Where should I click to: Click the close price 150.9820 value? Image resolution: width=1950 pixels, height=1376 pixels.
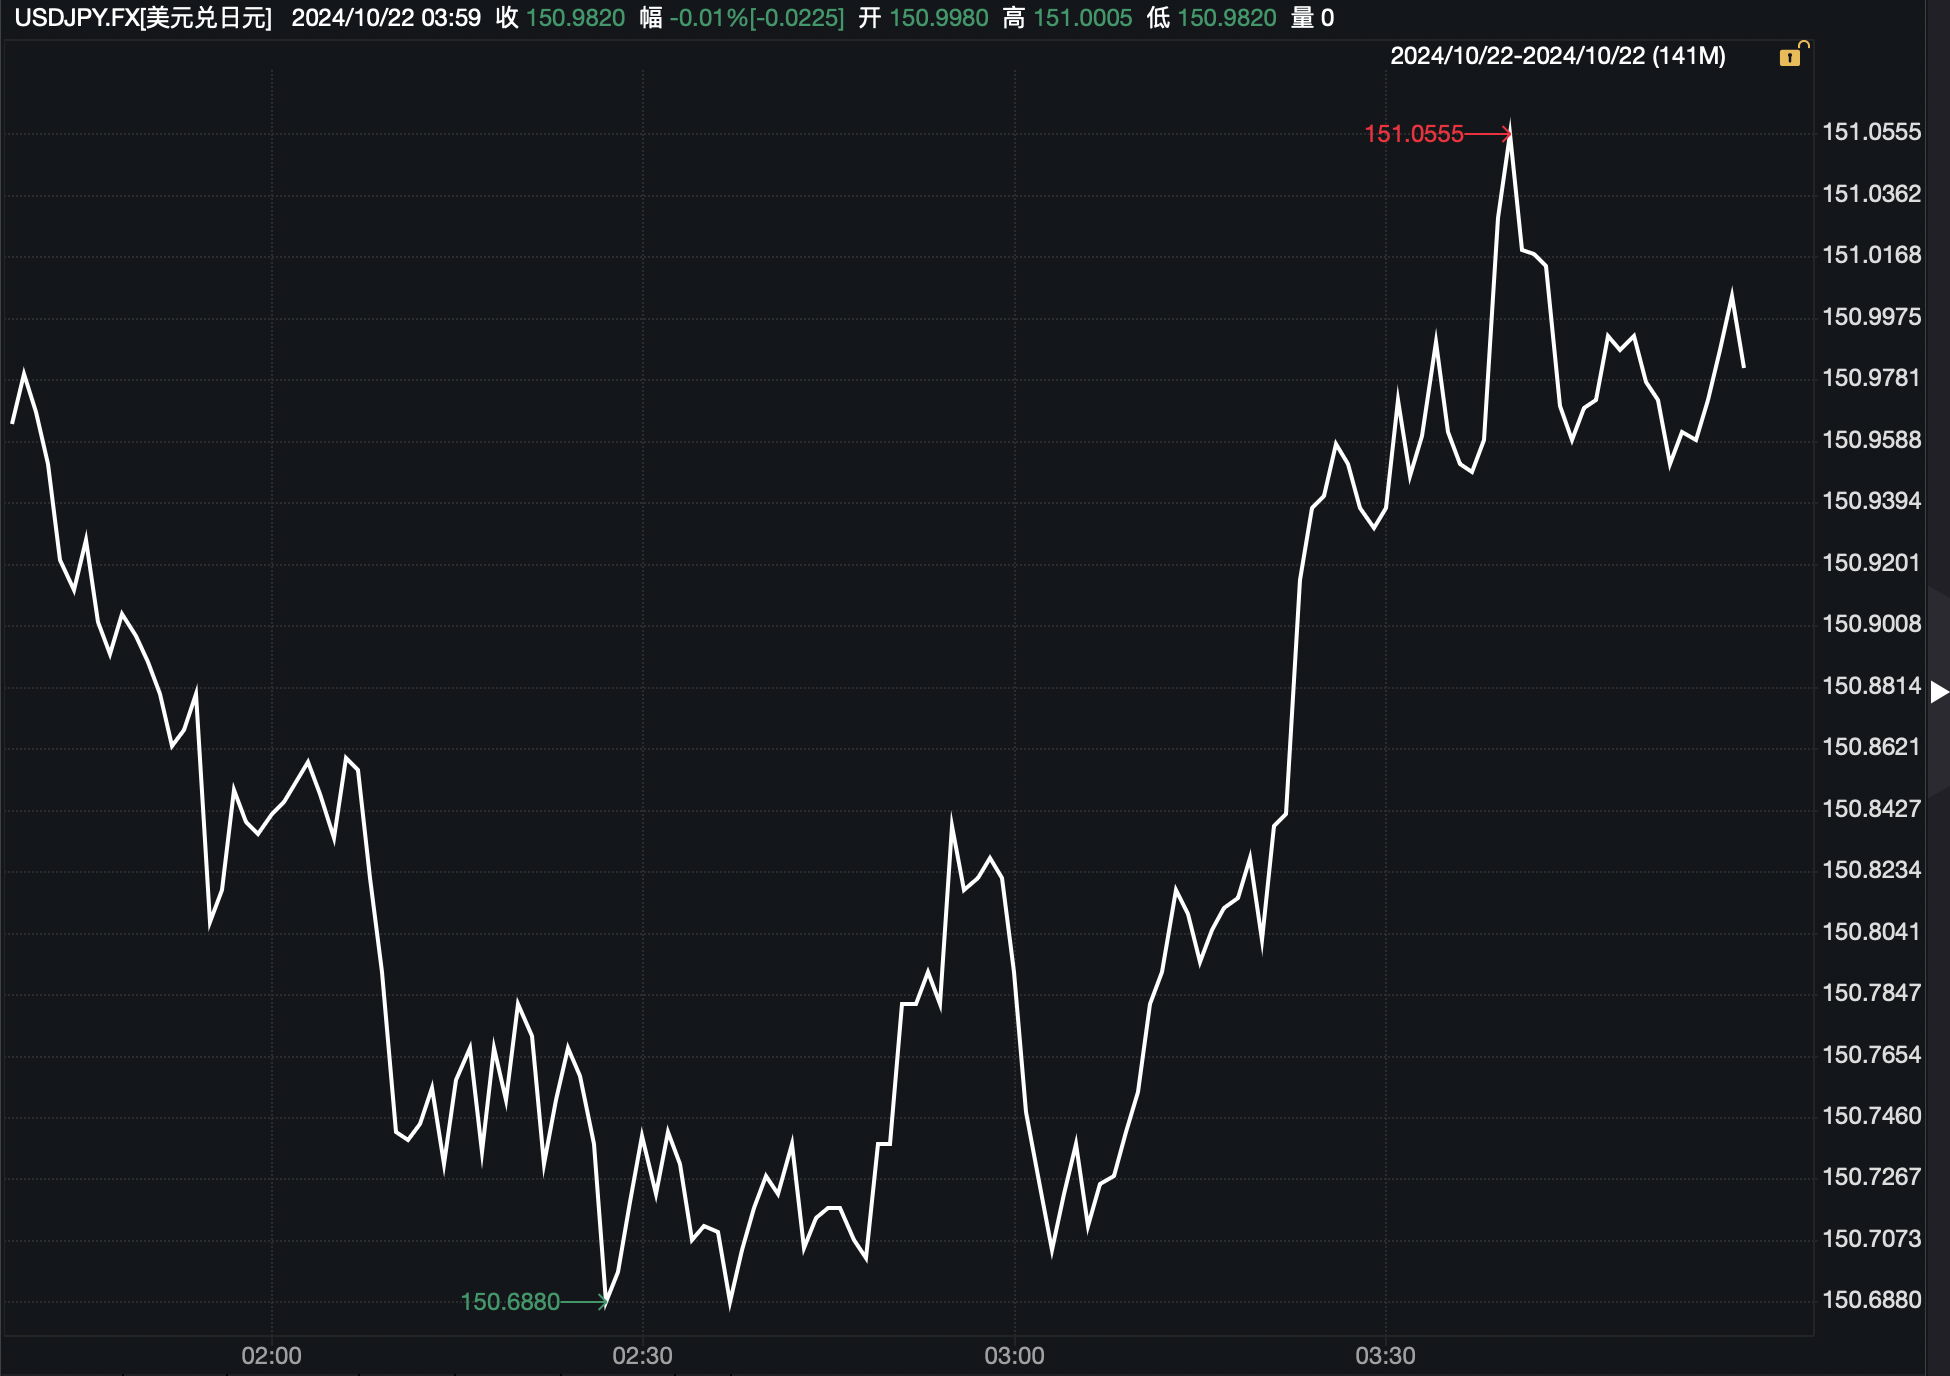tap(575, 18)
